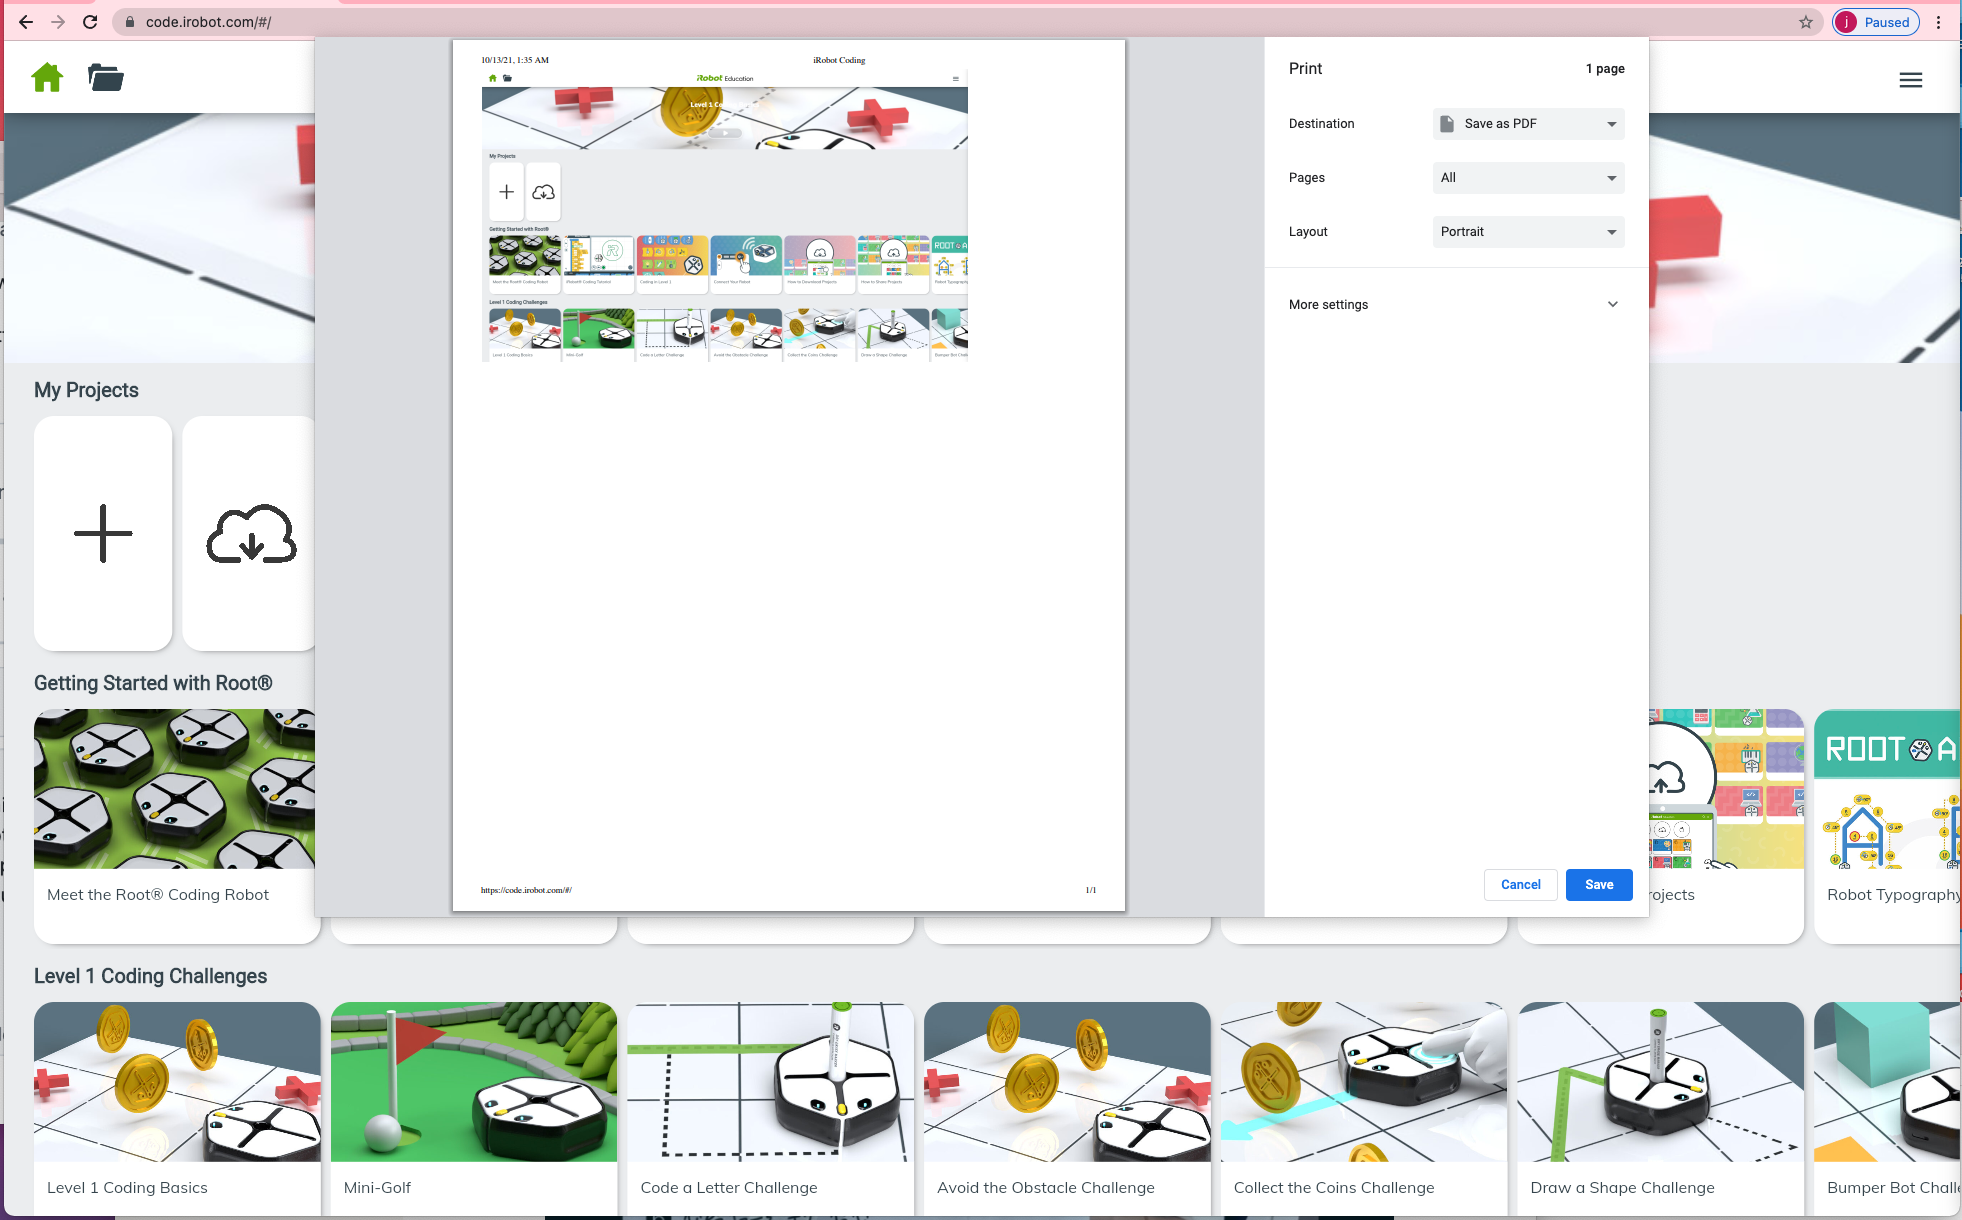1962x1220 pixels.
Task: Go back to previous page
Action: pyautogui.click(x=26, y=22)
